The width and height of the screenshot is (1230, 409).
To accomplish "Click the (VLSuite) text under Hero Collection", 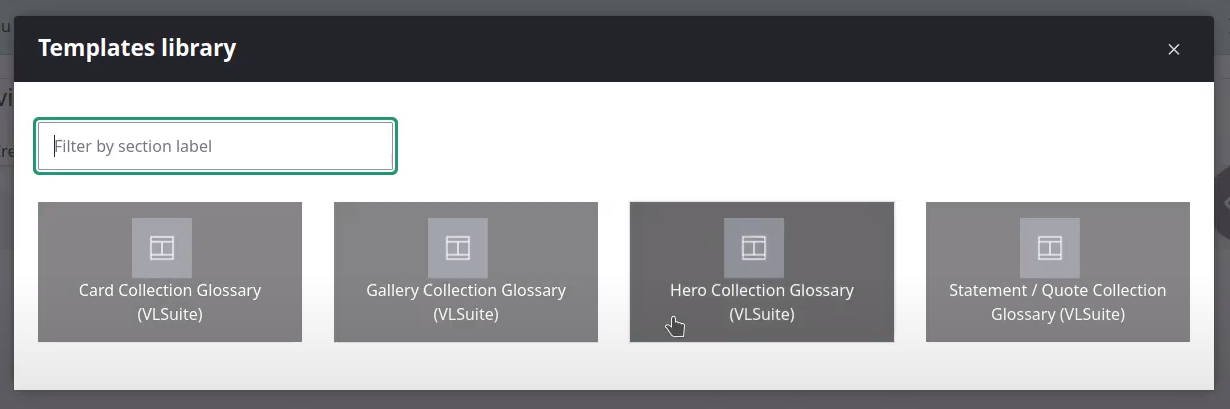I will coord(762,314).
